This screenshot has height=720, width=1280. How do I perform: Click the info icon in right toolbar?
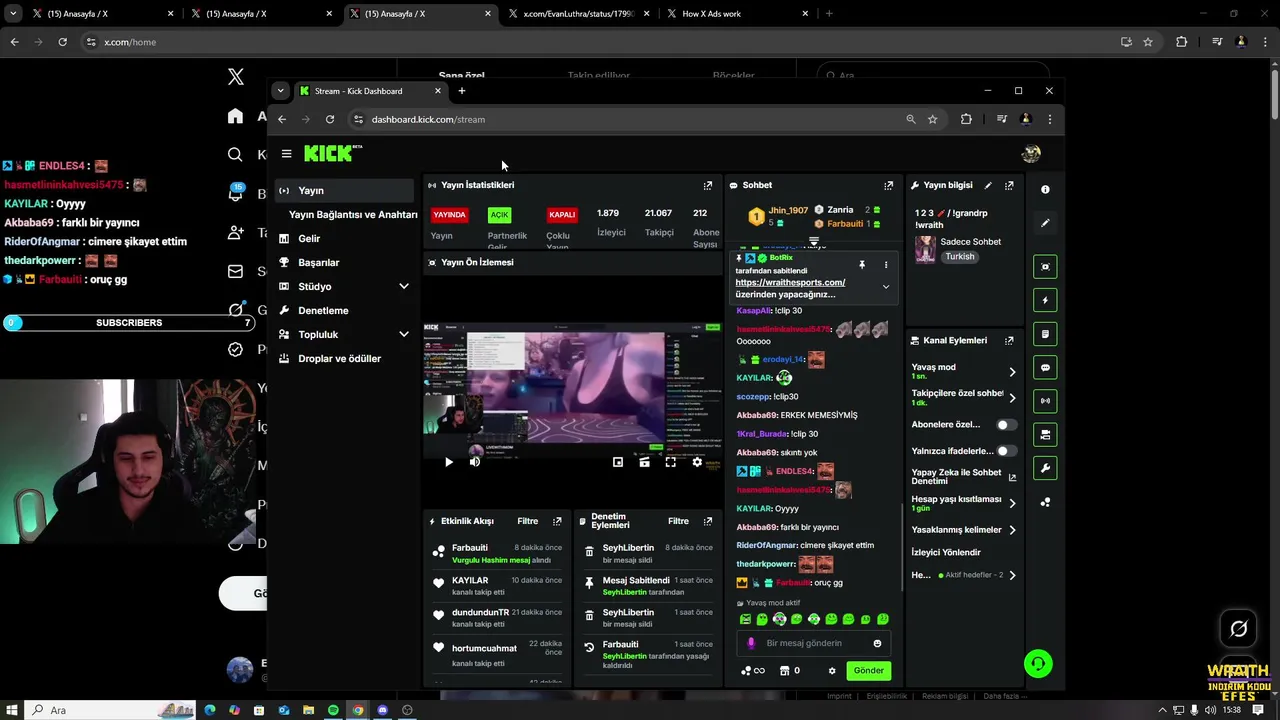pos(1045,189)
